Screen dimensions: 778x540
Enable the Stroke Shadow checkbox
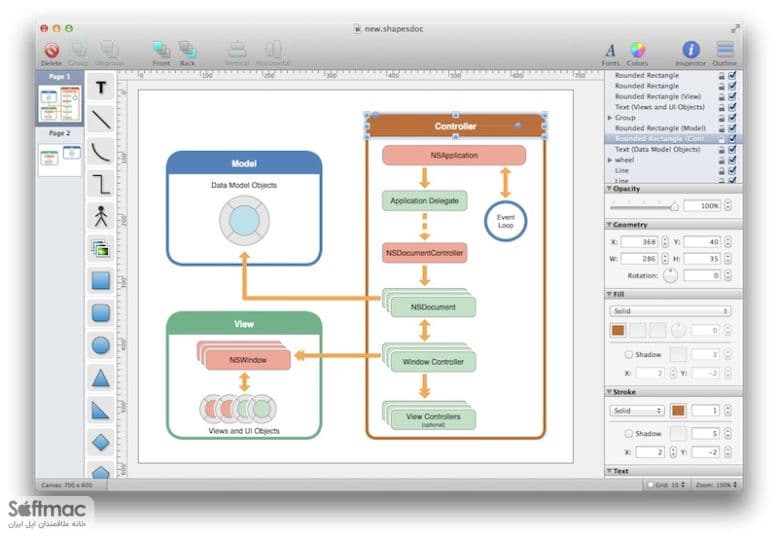click(x=629, y=433)
